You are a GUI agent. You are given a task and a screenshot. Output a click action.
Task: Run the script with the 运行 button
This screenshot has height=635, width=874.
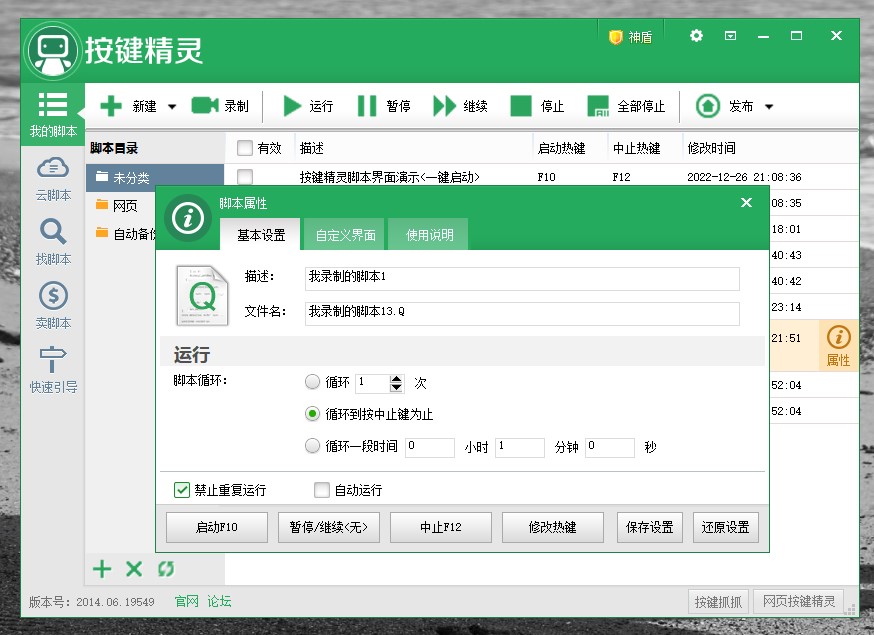pyautogui.click(x=308, y=106)
